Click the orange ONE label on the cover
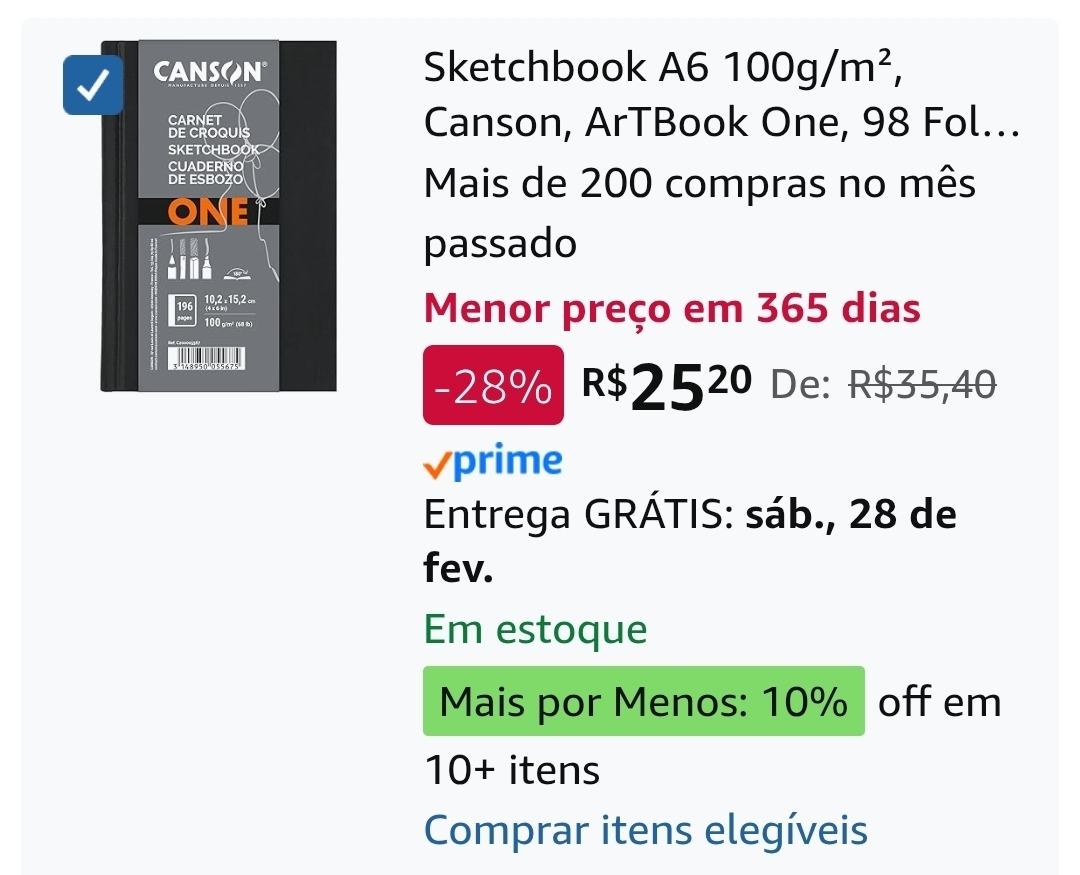 click(x=208, y=212)
